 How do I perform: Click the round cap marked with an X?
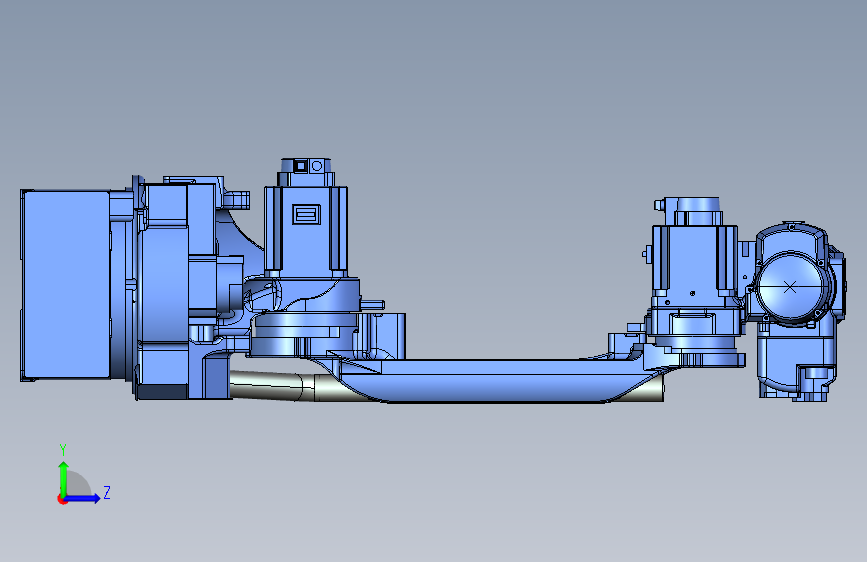coord(790,287)
